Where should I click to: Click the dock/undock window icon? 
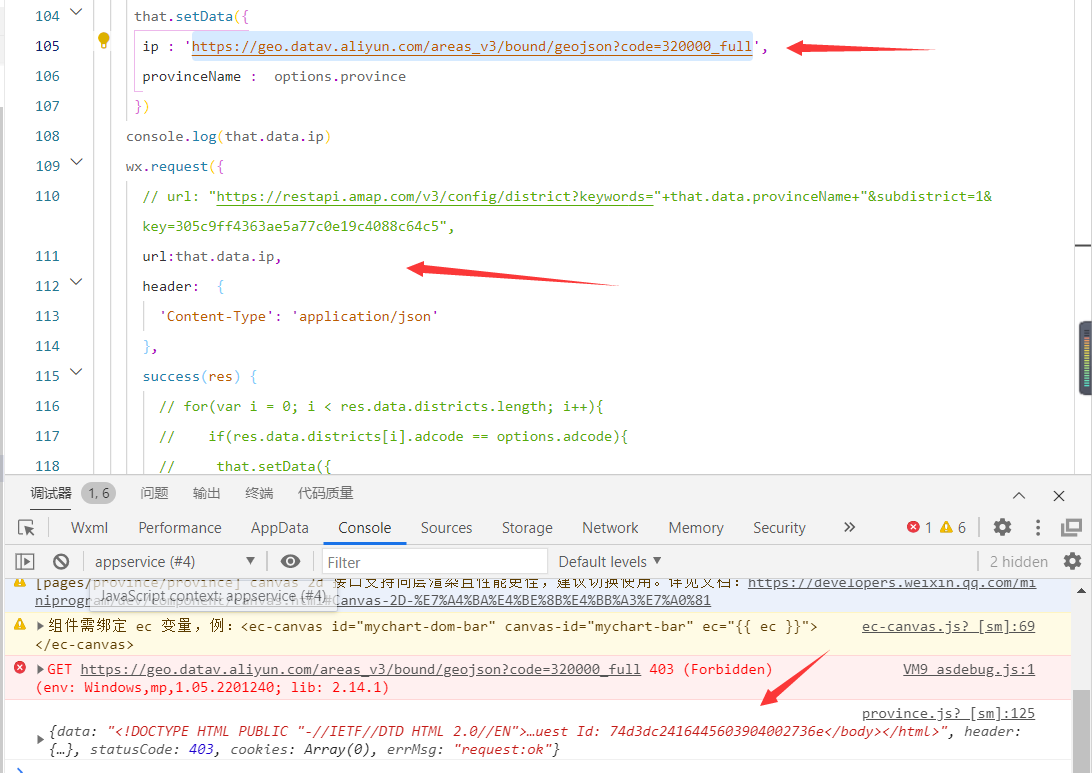pos(1071,527)
